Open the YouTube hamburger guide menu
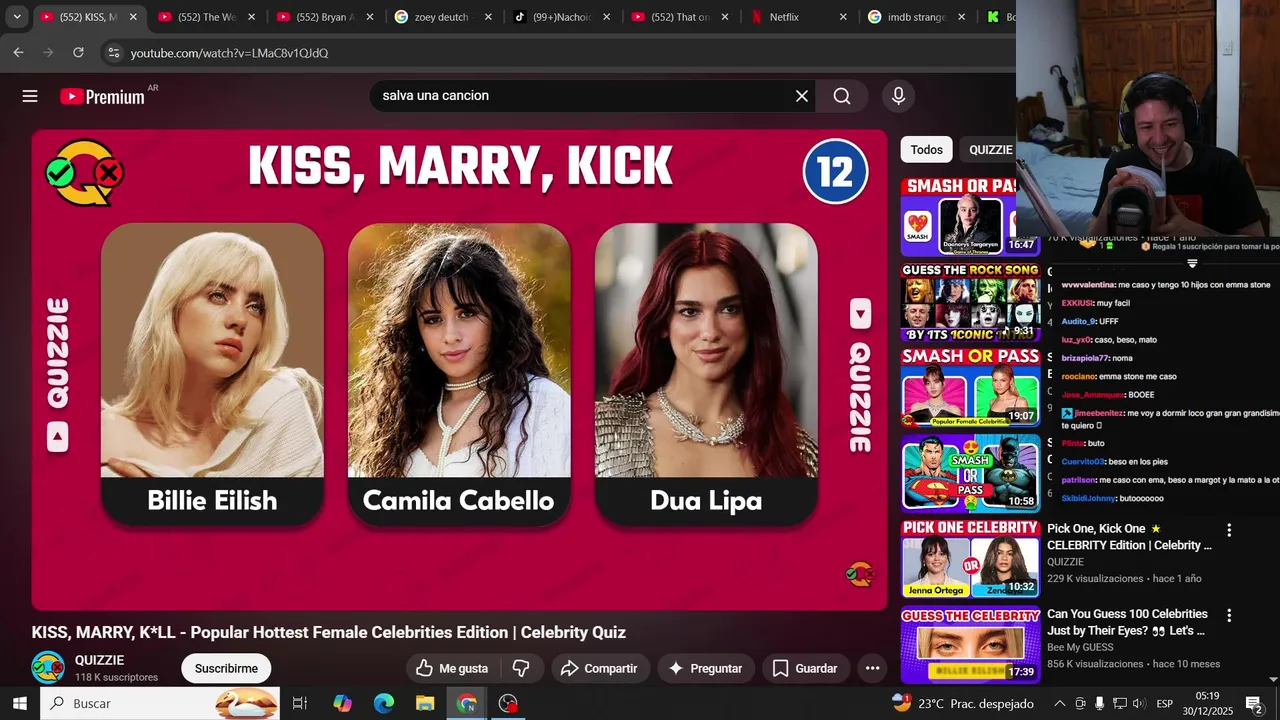The height and width of the screenshot is (720, 1280). 30,96
